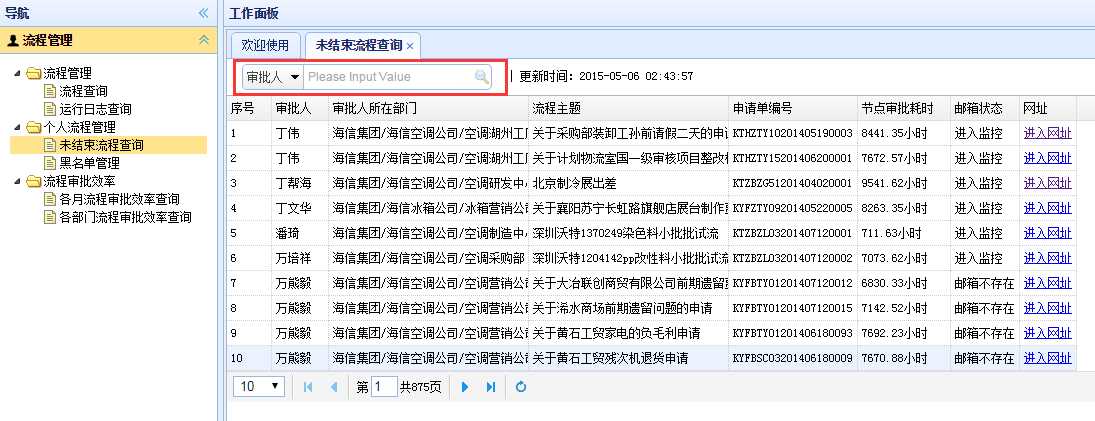Open 流程查询 in navigation tree
The height and width of the screenshot is (421, 1095).
(83, 91)
